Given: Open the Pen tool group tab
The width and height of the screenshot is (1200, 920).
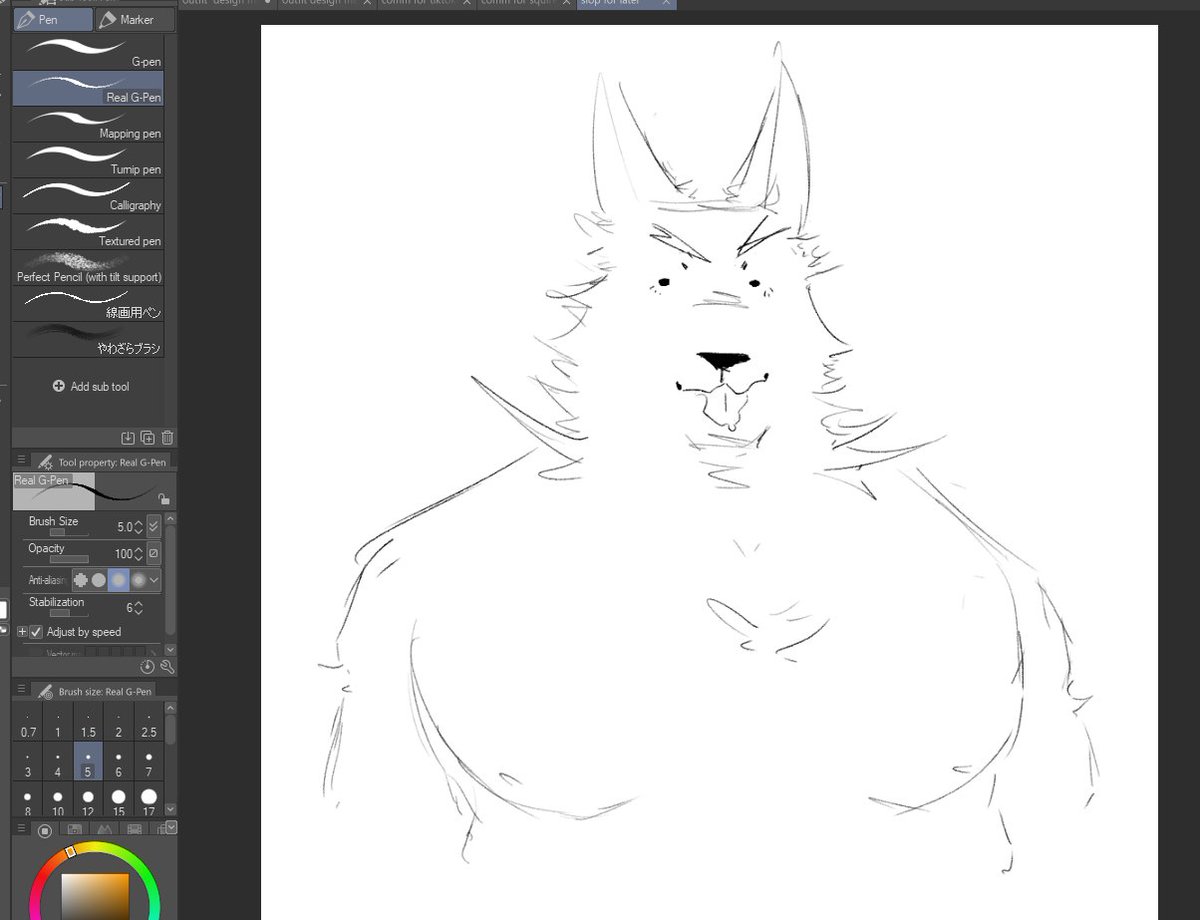Looking at the screenshot, I should [x=53, y=19].
